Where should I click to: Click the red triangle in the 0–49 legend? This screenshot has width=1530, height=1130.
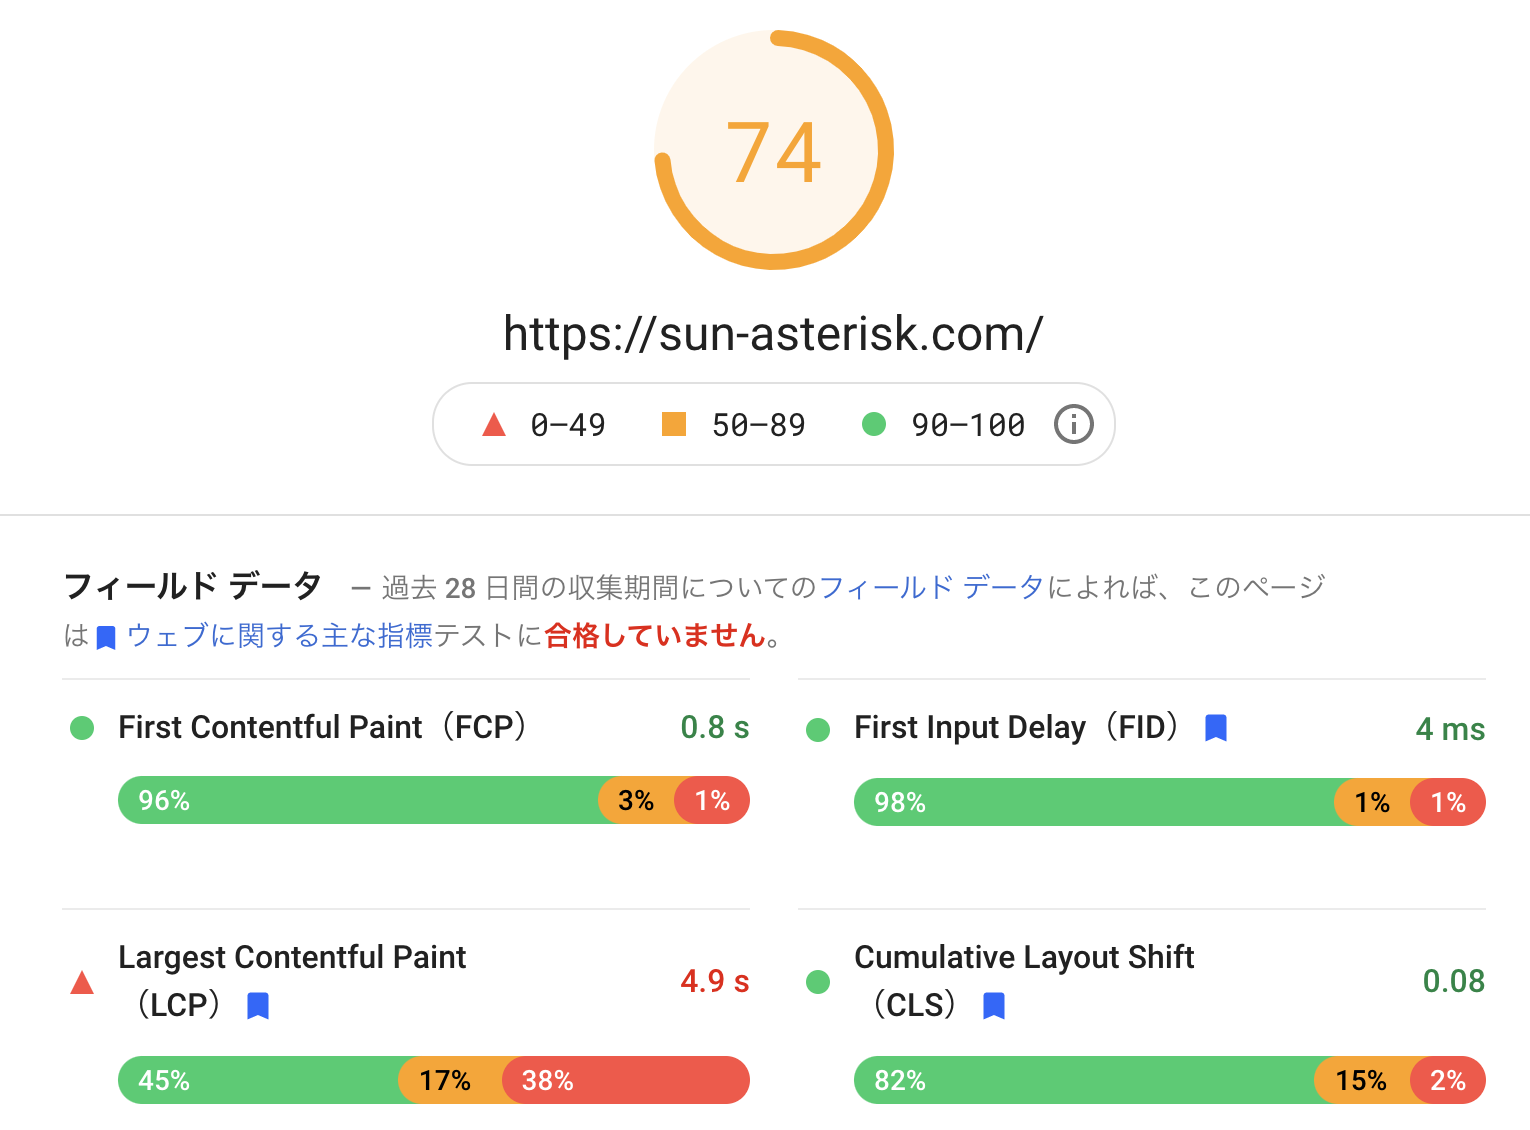click(494, 425)
